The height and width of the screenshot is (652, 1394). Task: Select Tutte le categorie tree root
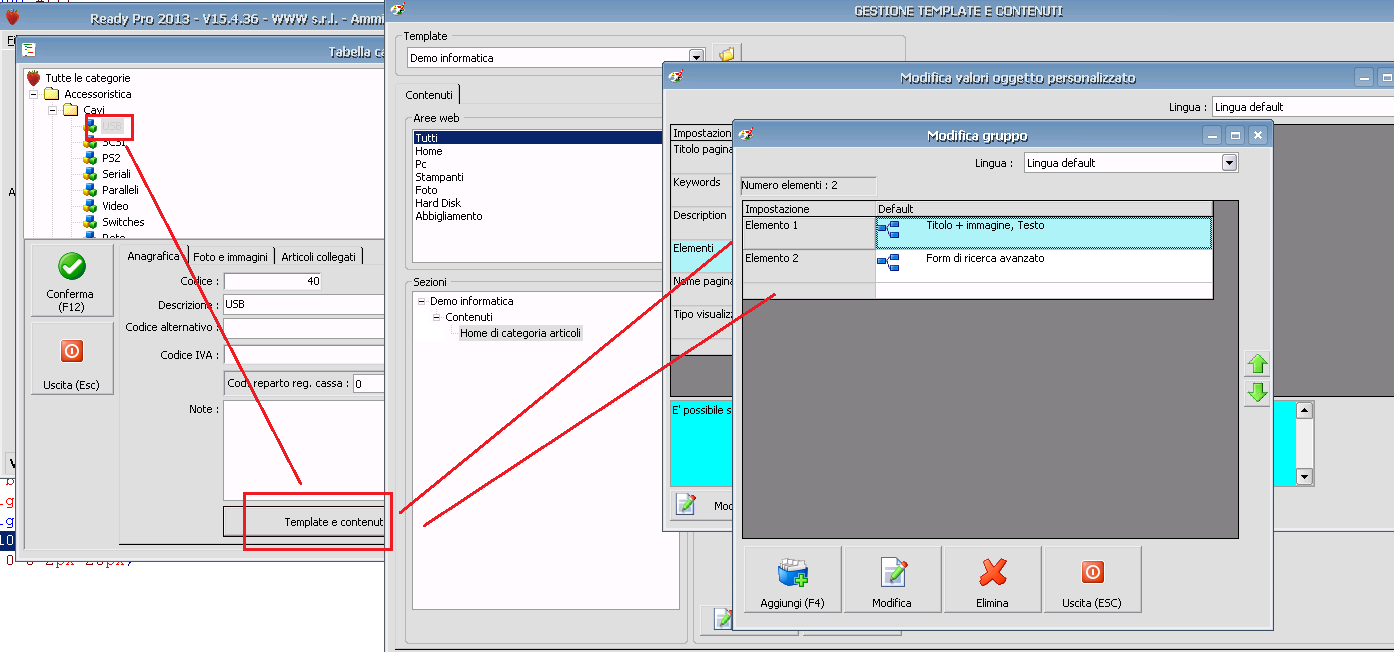[x=87, y=78]
